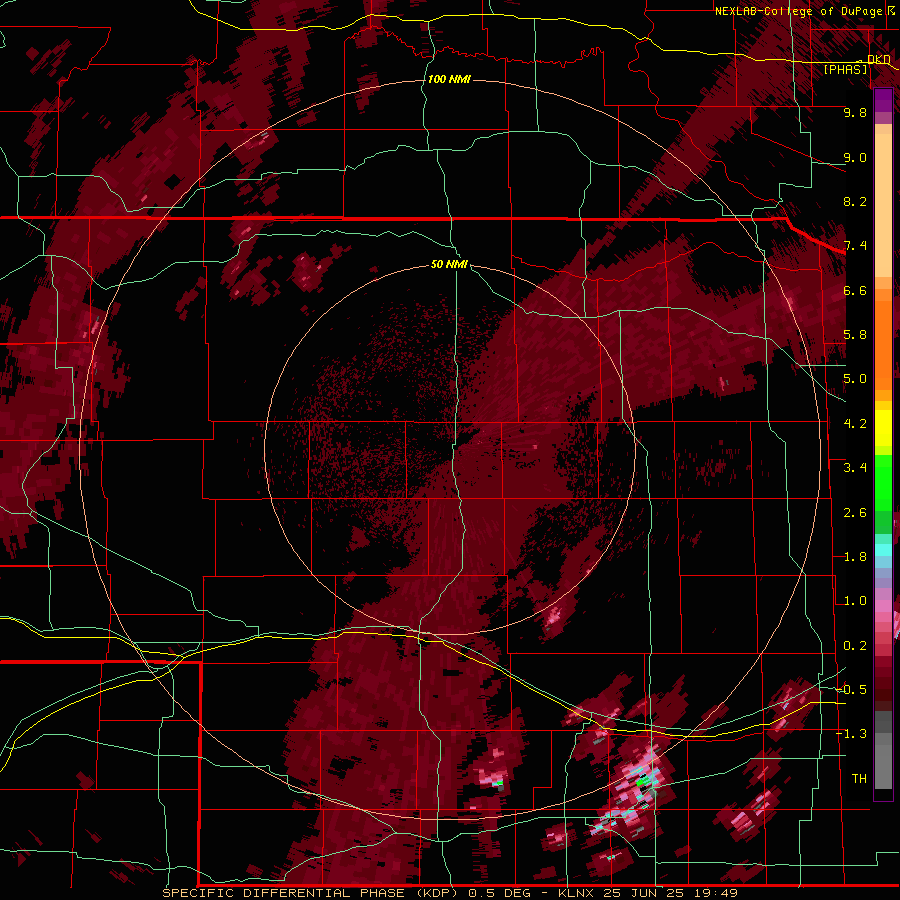Screen dimensions: 900x900
Task: Click the 4.2 color scale value
Action: [x=855, y=424]
